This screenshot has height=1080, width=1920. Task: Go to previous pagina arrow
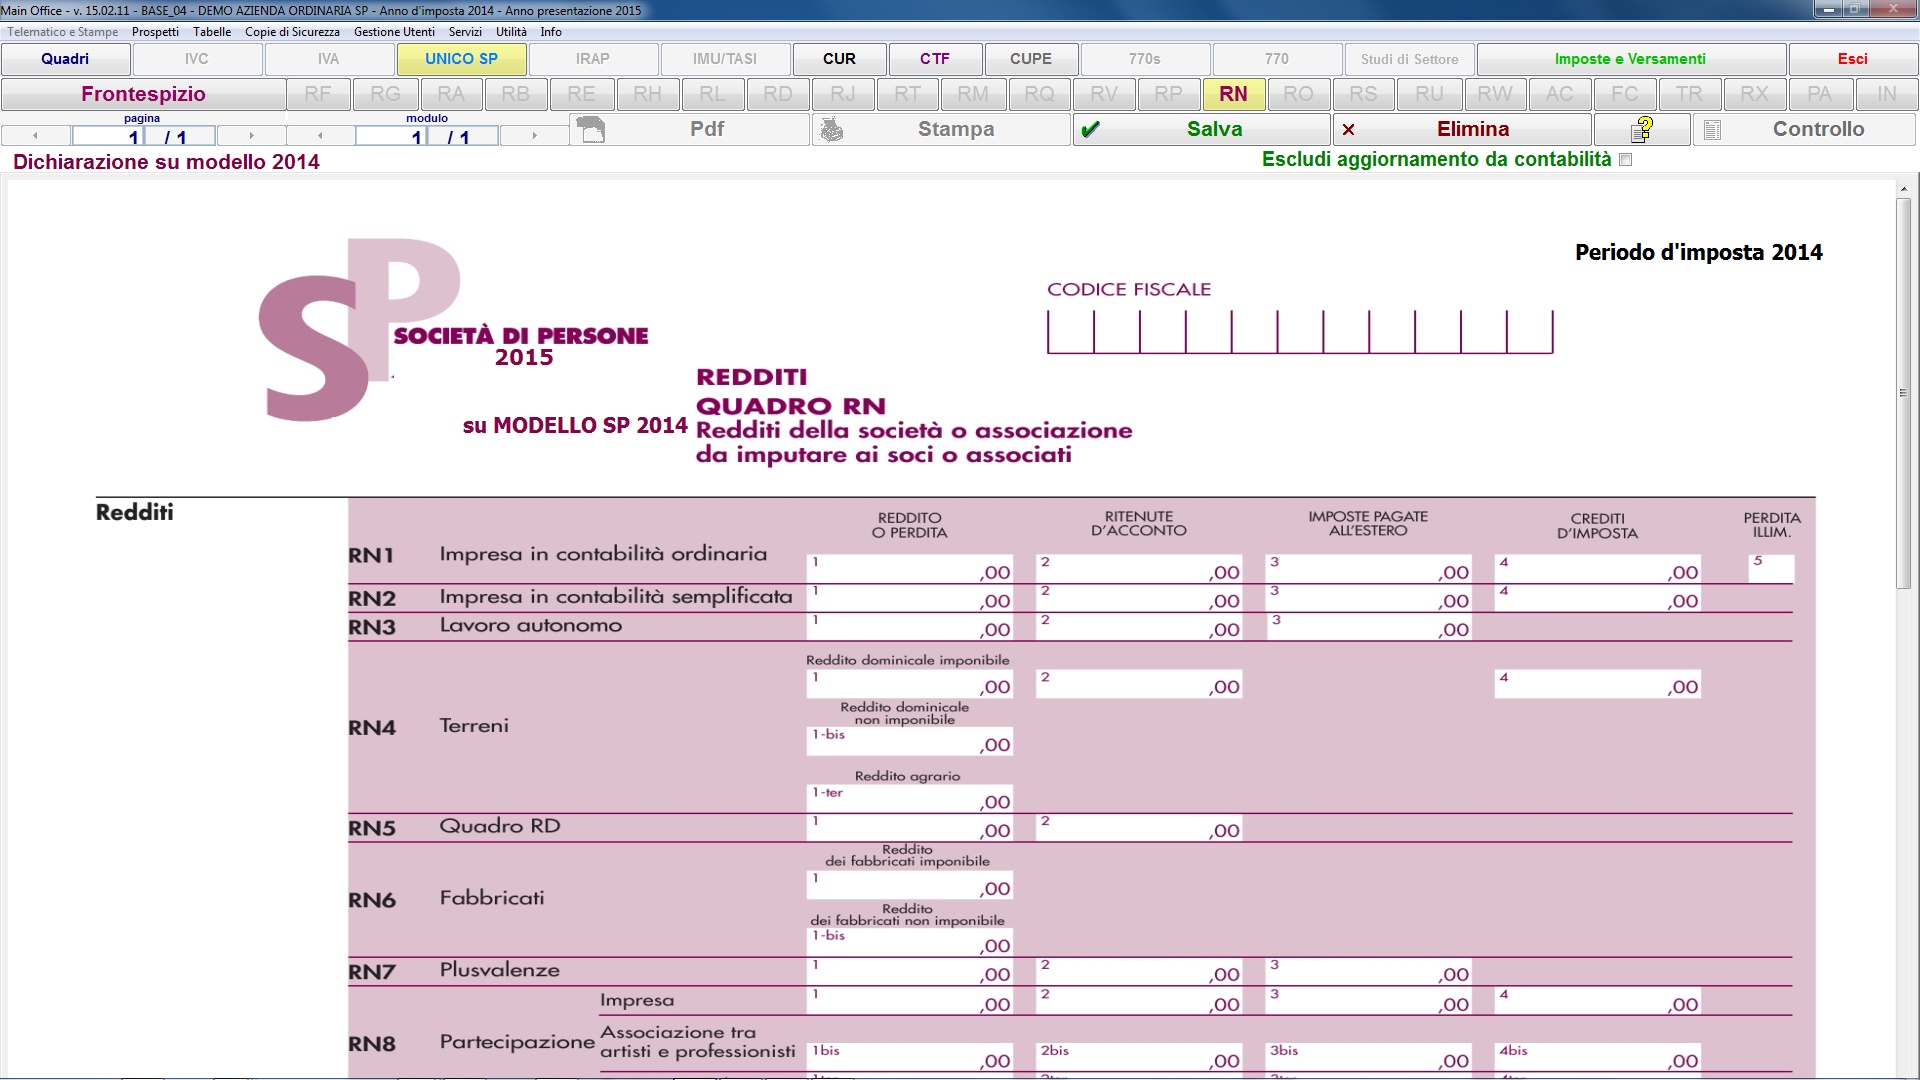coord(36,135)
